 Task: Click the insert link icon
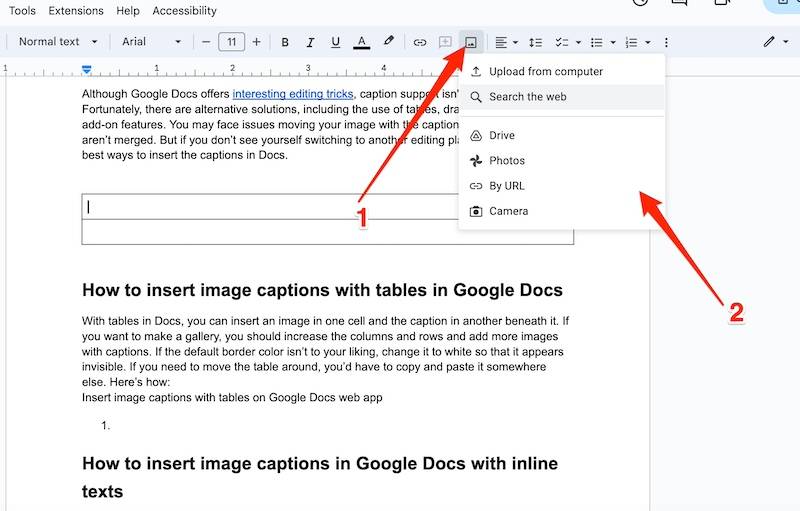pyautogui.click(x=420, y=42)
